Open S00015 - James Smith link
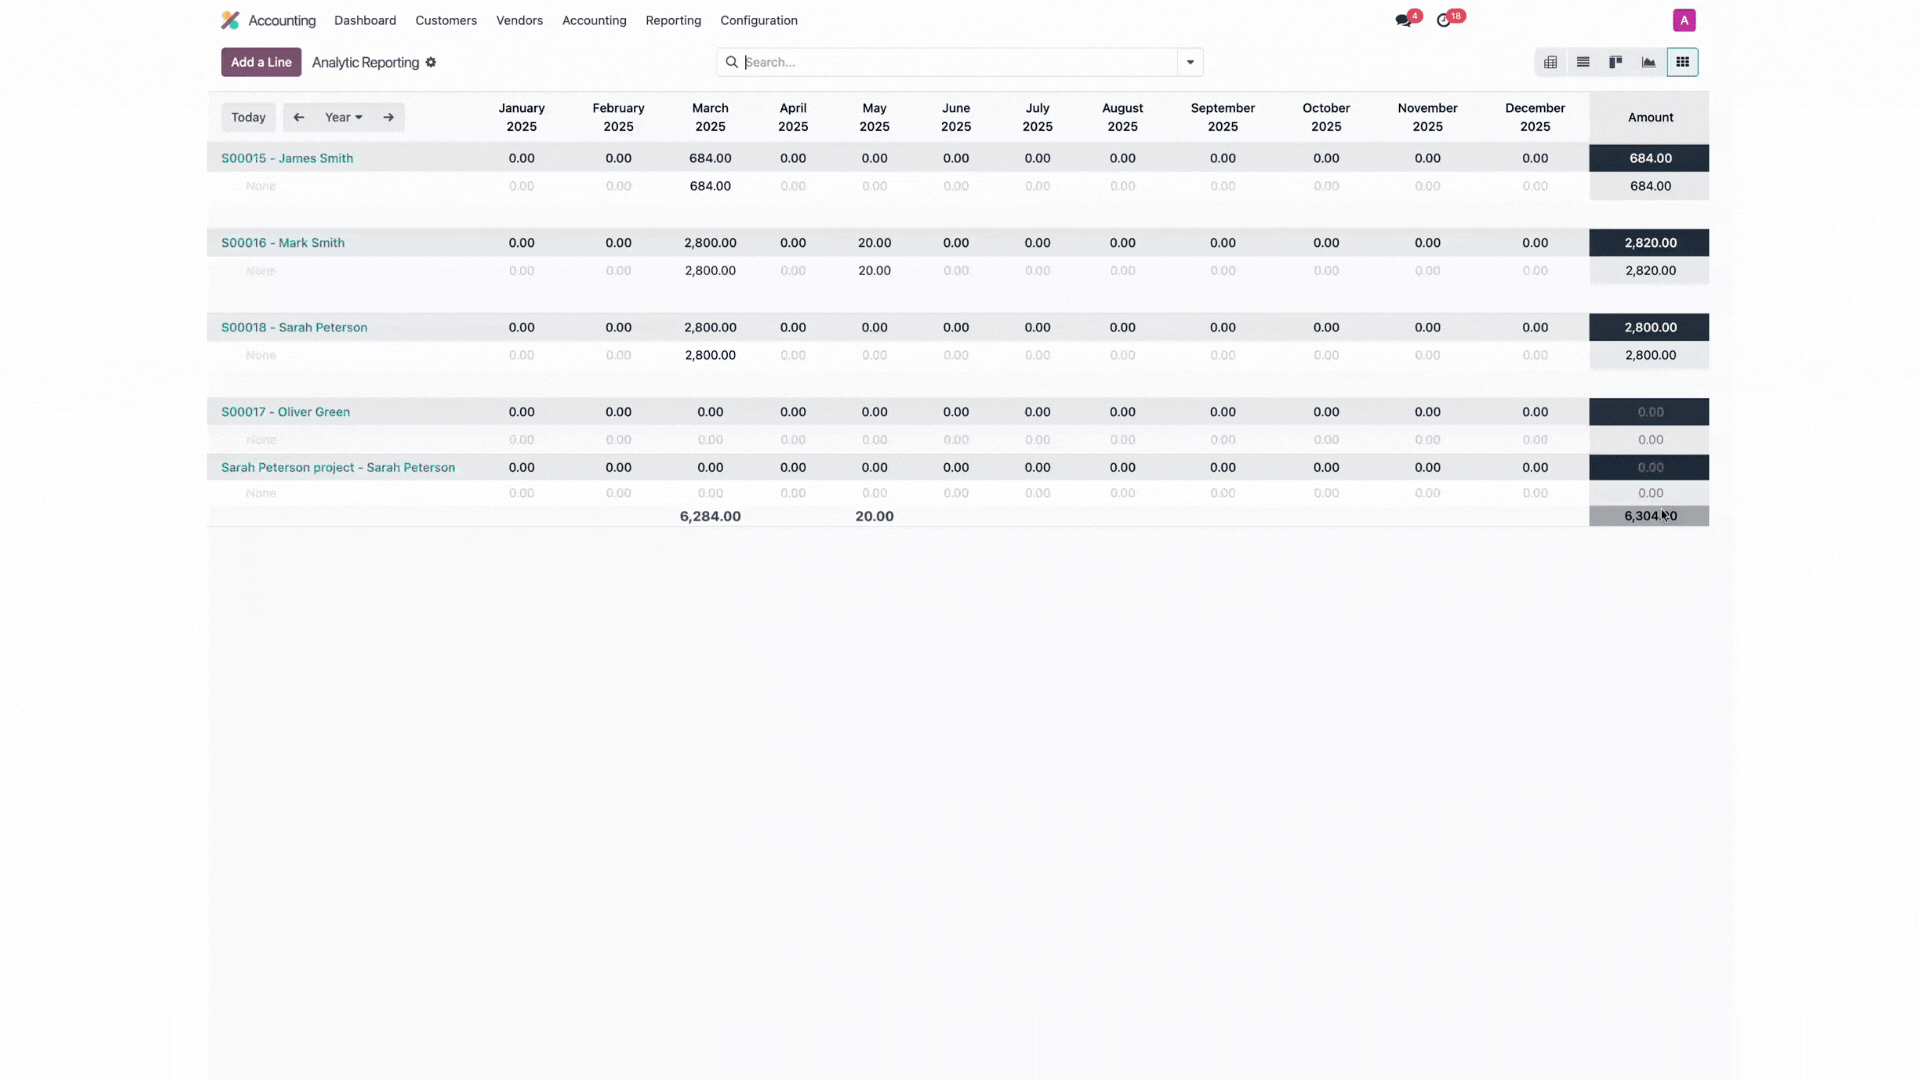The image size is (1920, 1080). click(287, 158)
